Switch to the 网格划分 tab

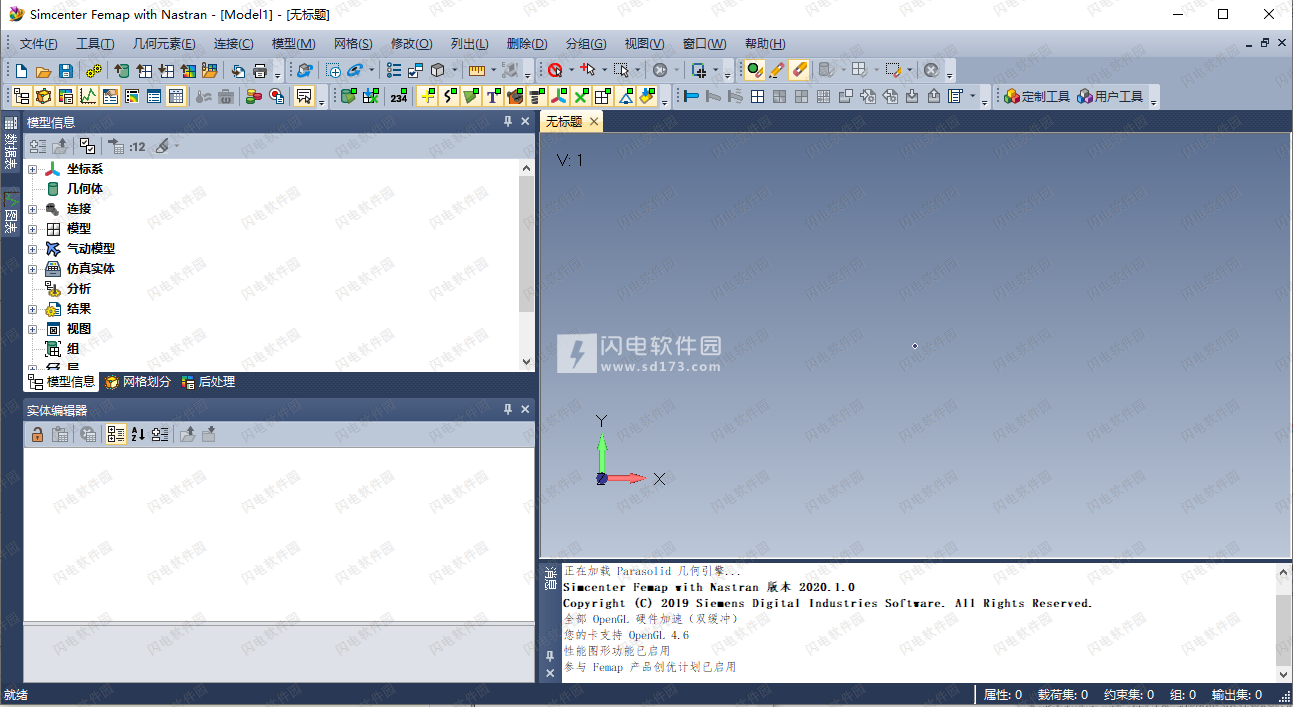coord(138,382)
